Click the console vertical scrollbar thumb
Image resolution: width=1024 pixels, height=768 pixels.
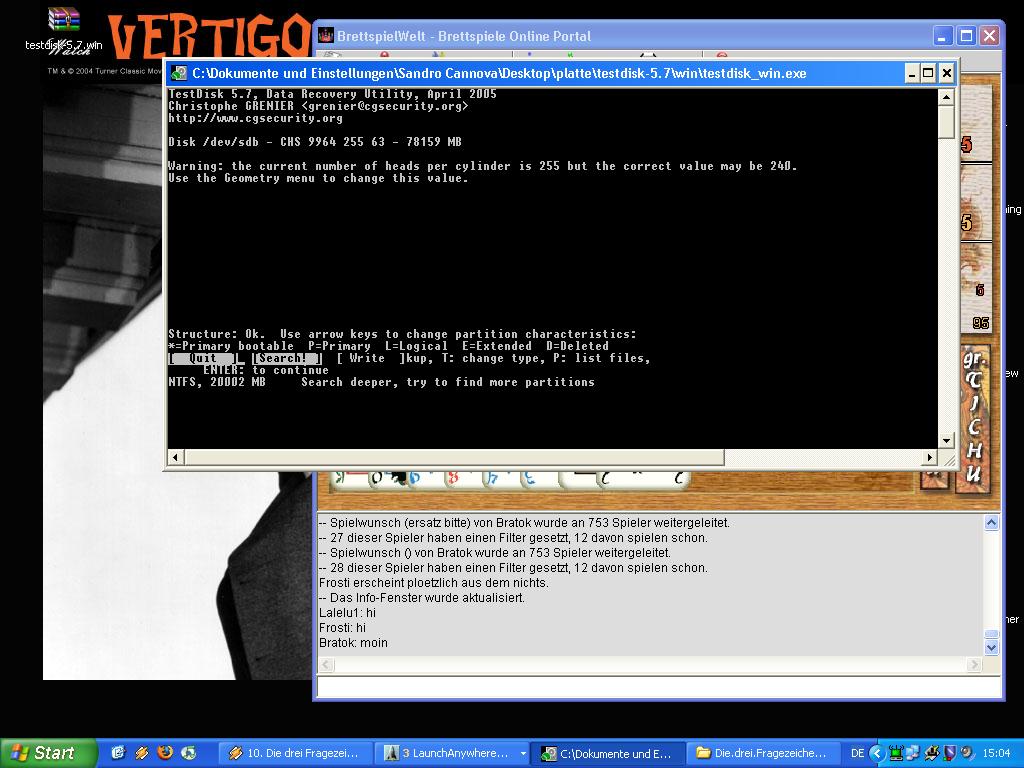tap(946, 121)
